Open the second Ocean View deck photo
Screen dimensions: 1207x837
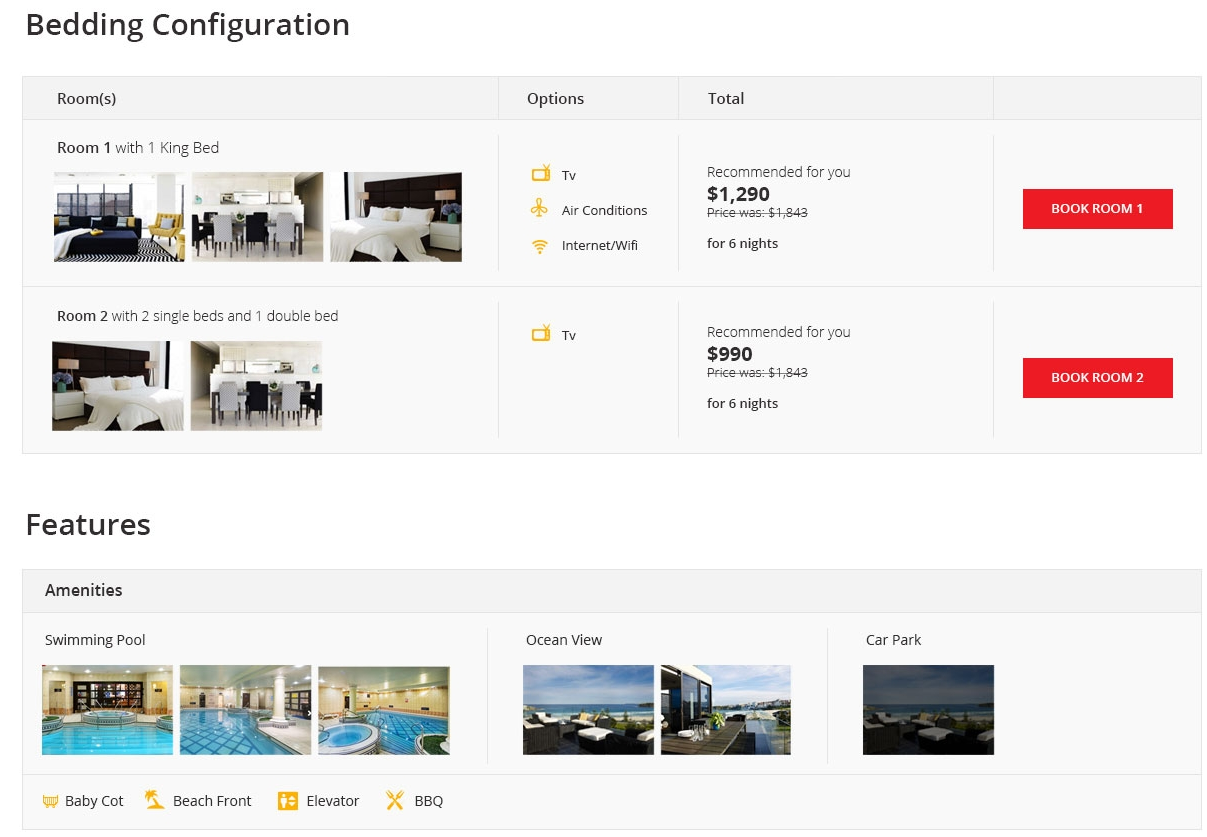726,710
